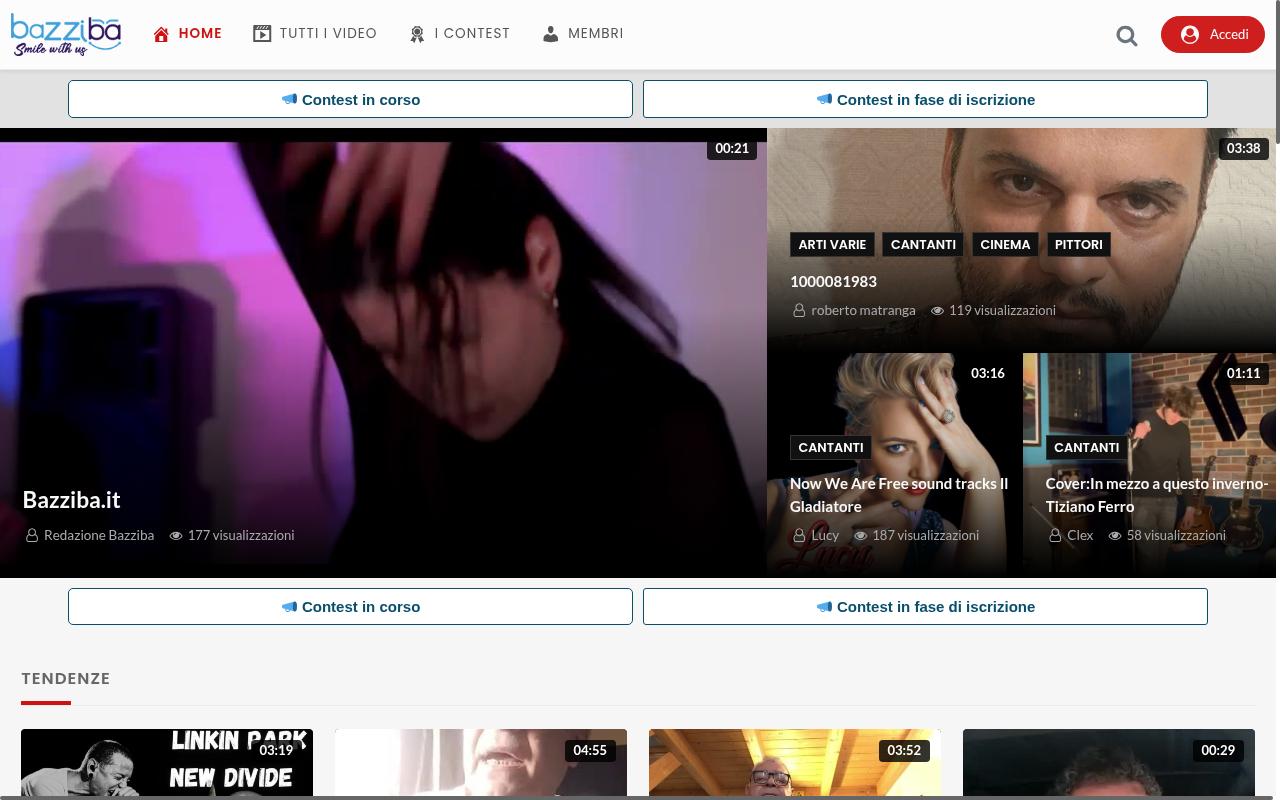This screenshot has height=800, width=1280.
Task: Open the I Contest menu
Action: [x=460, y=34]
